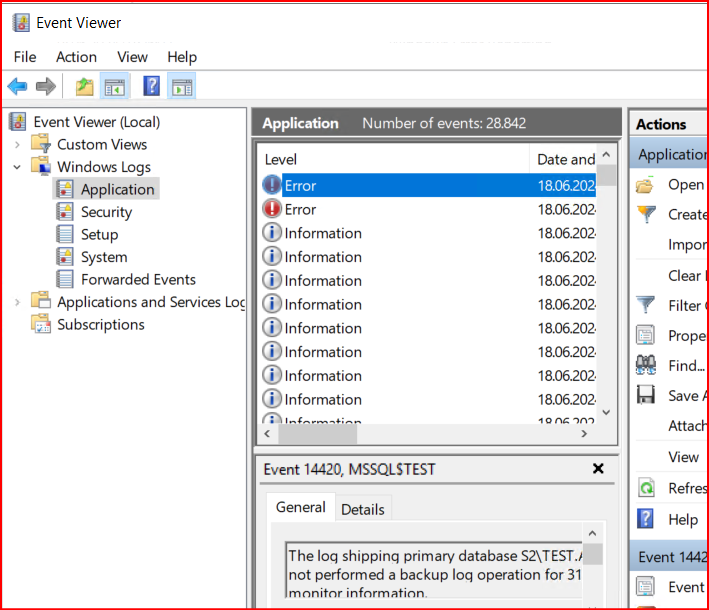
Task: Click Import Custom View action link
Action: (x=688, y=245)
